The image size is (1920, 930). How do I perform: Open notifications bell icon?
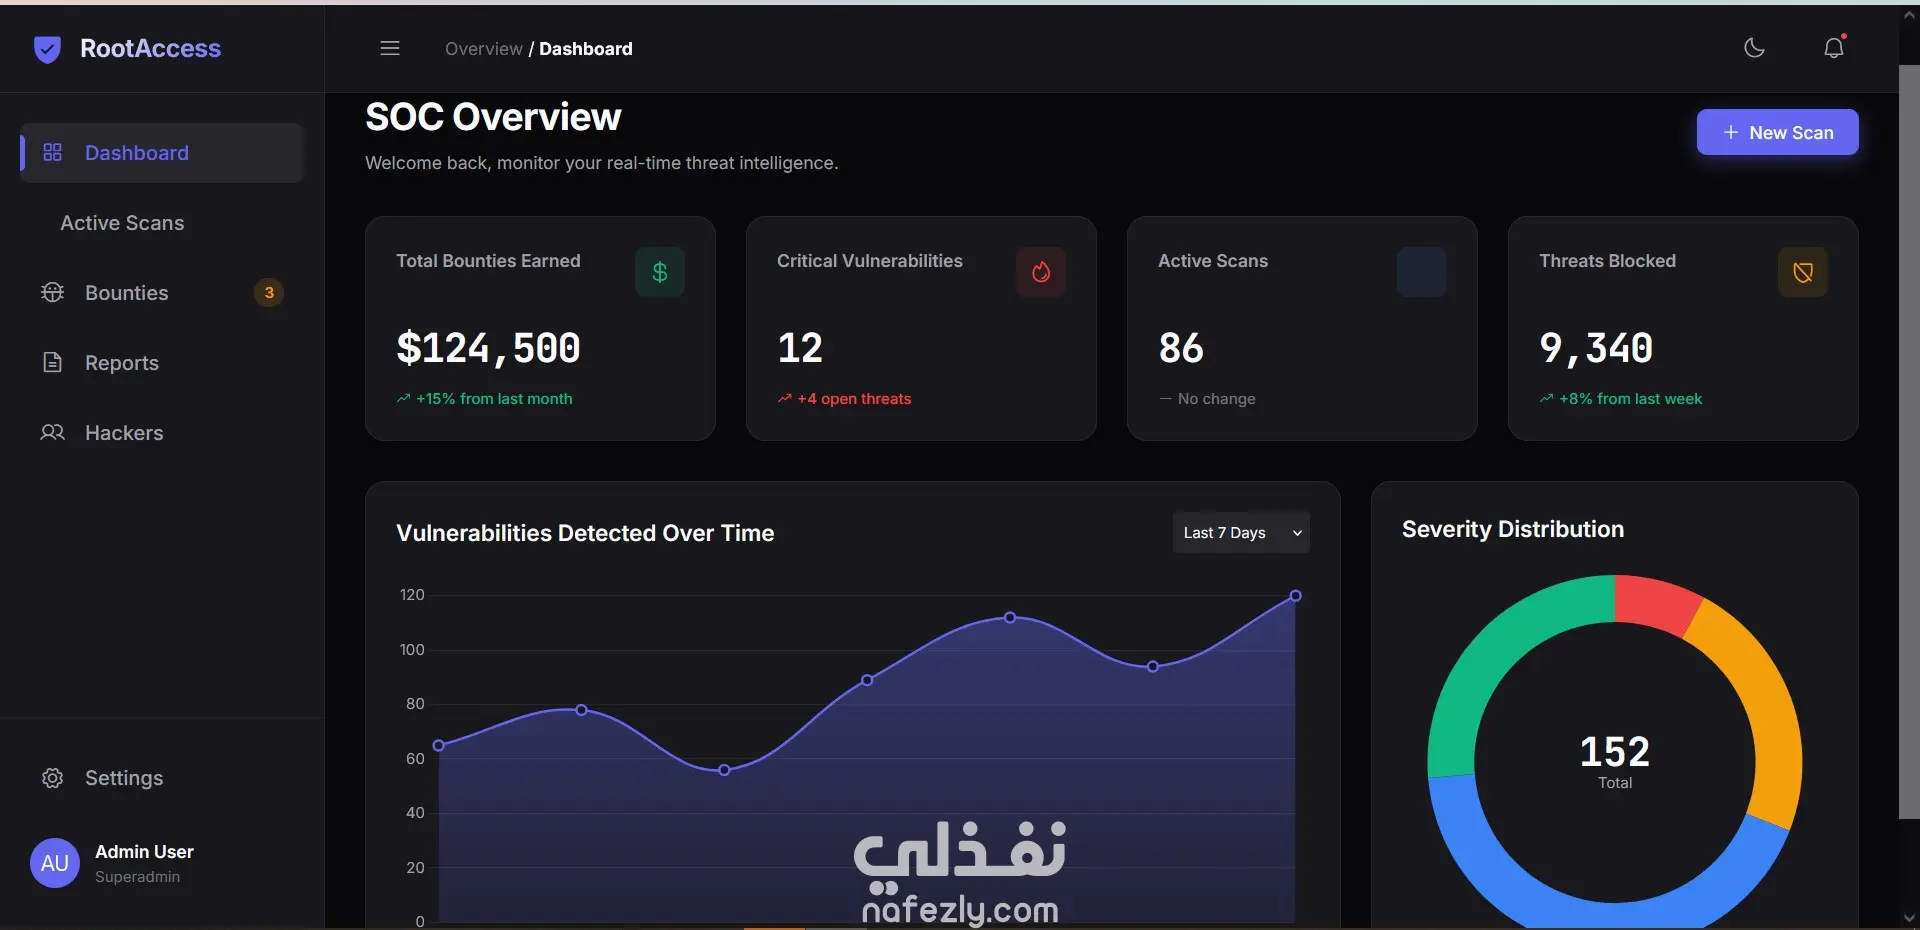[x=1834, y=48]
